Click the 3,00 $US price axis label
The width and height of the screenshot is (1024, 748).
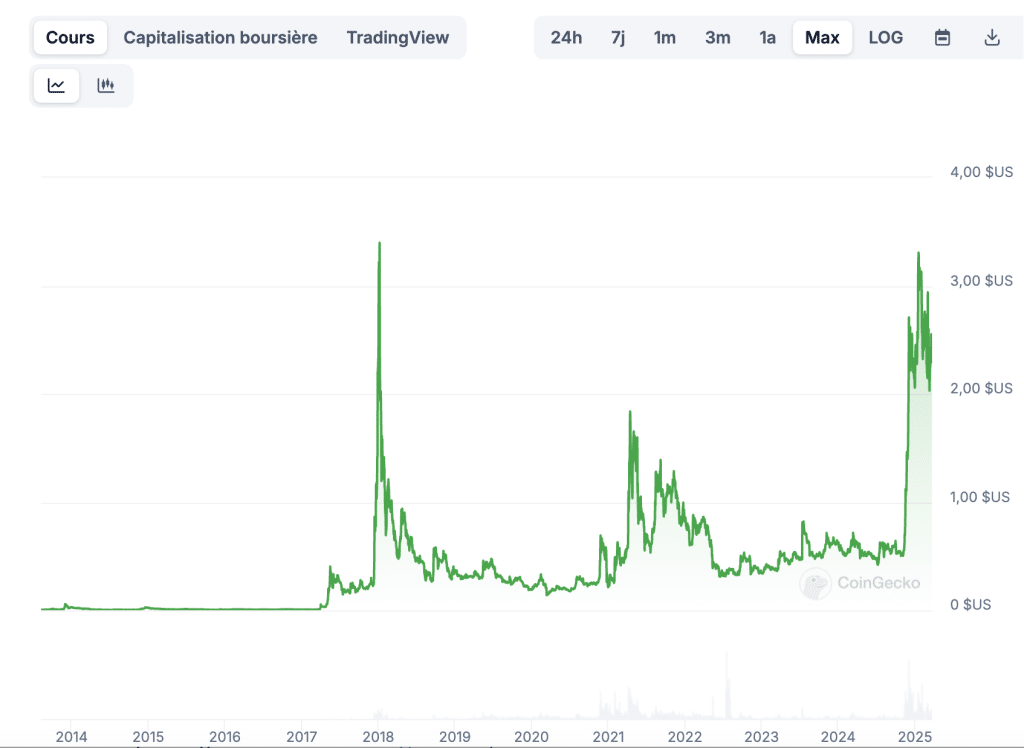pos(982,280)
